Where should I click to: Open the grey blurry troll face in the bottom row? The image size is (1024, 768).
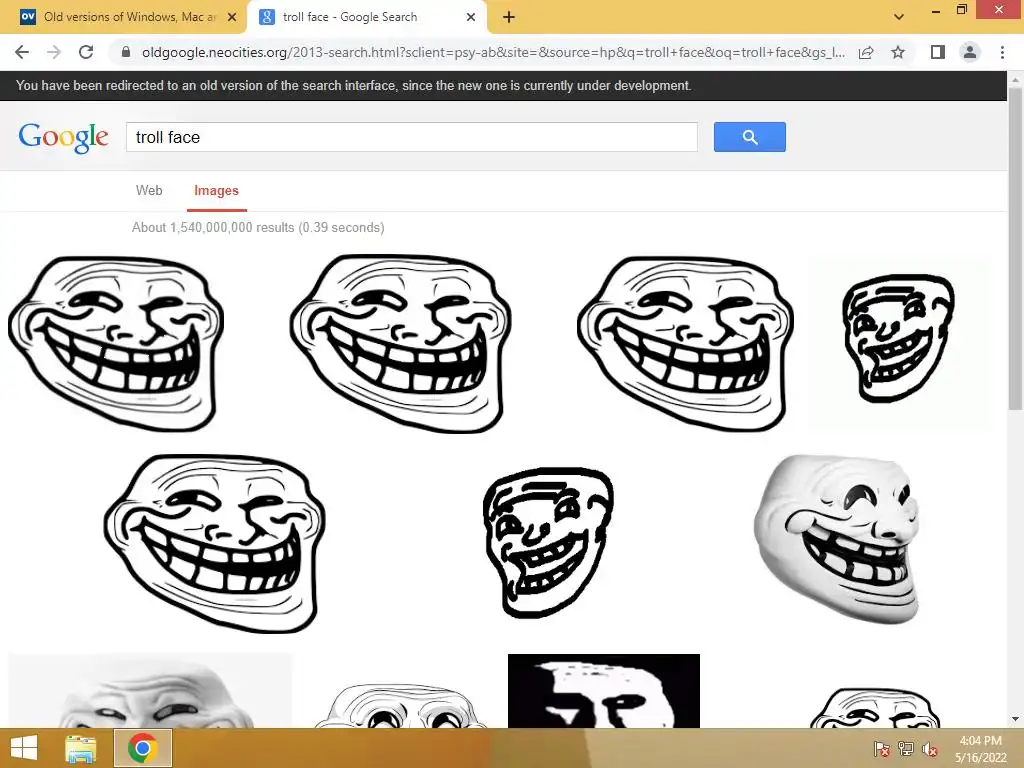[150, 691]
